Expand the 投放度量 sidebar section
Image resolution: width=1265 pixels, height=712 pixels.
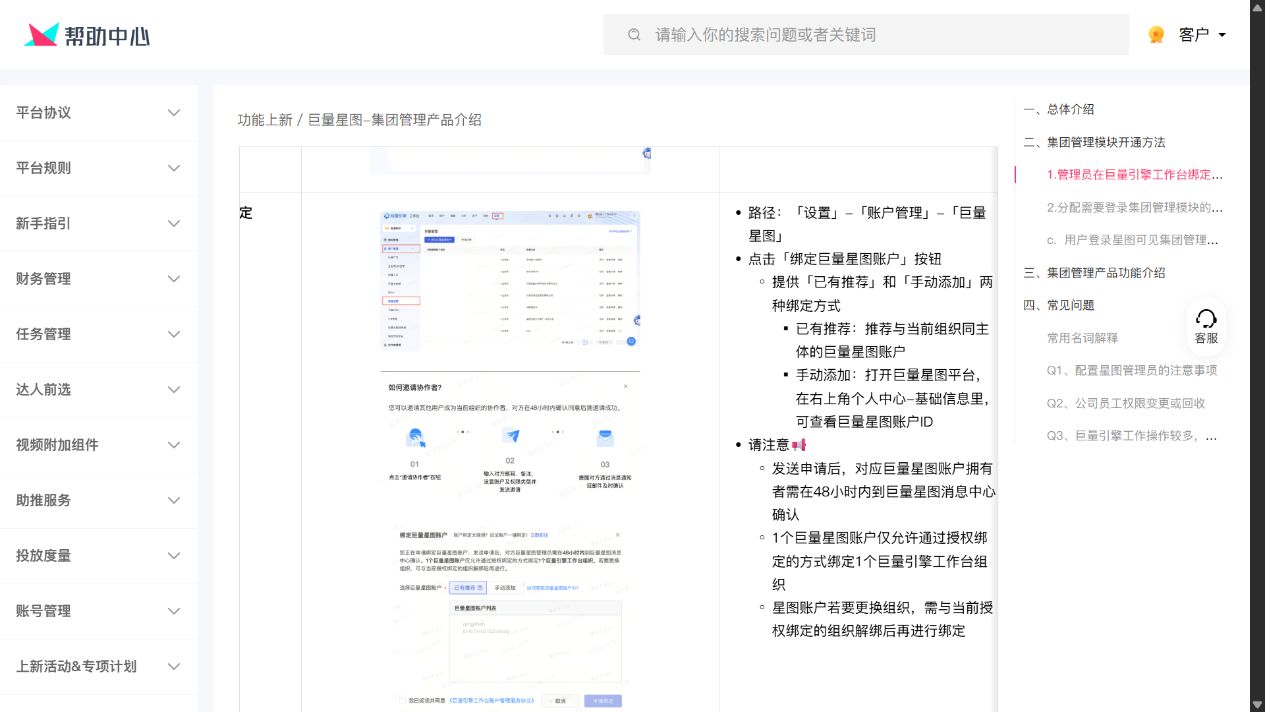pos(99,556)
